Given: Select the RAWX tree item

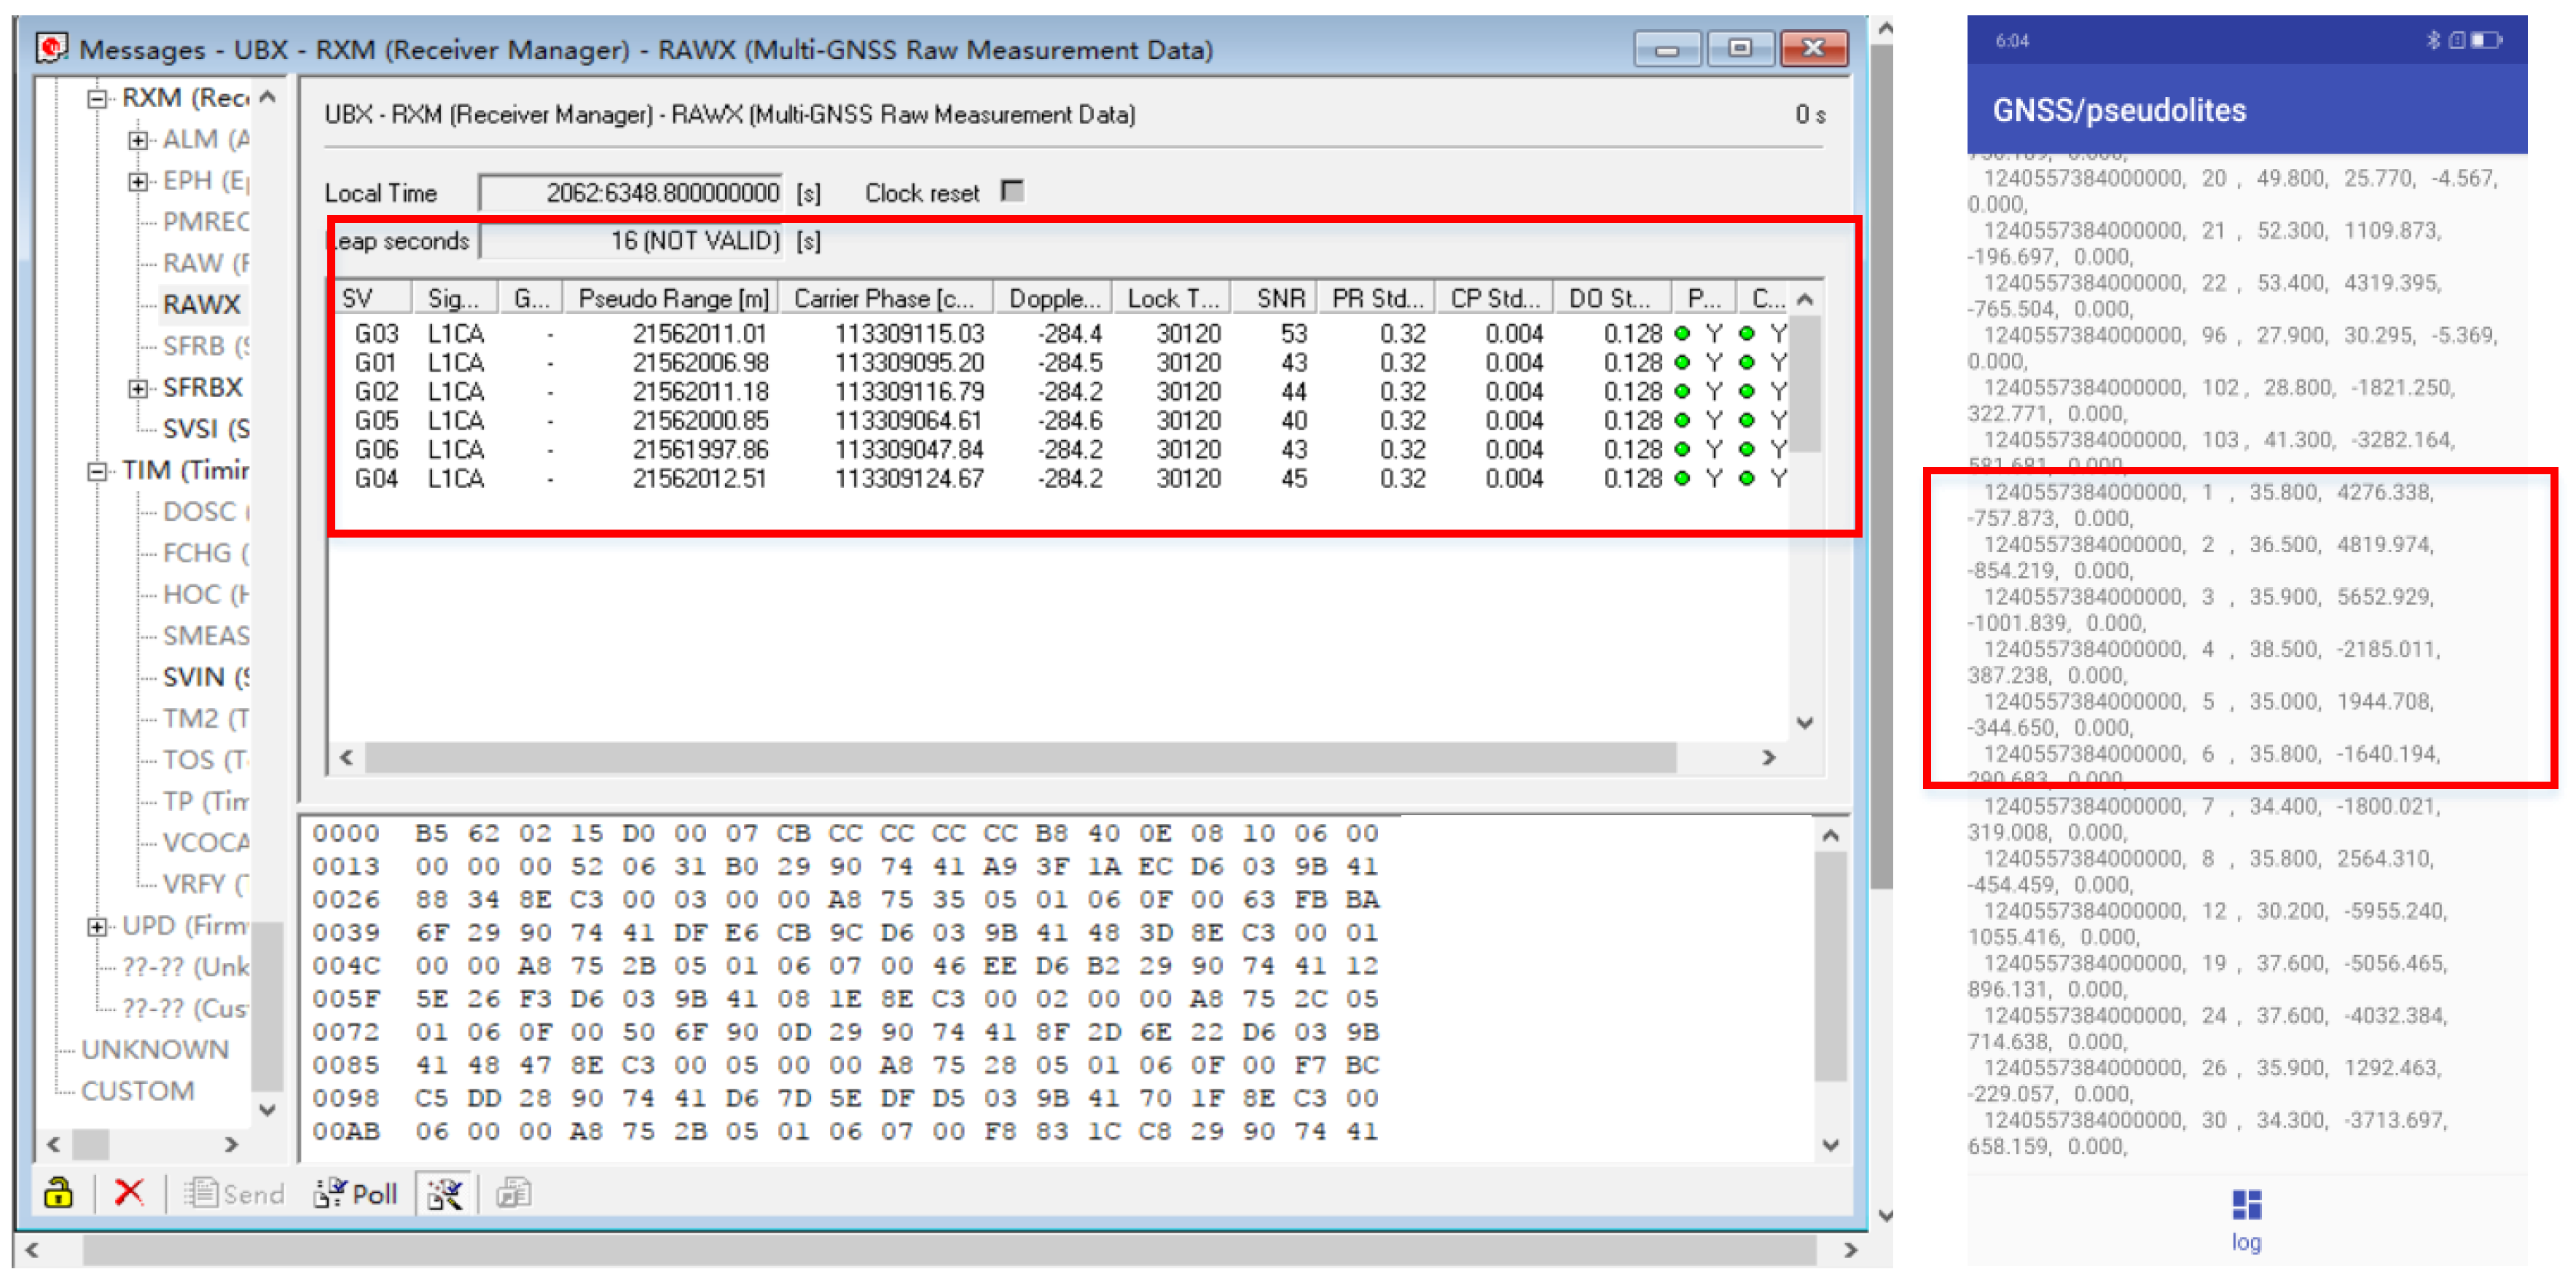Looking at the screenshot, I should point(201,304).
